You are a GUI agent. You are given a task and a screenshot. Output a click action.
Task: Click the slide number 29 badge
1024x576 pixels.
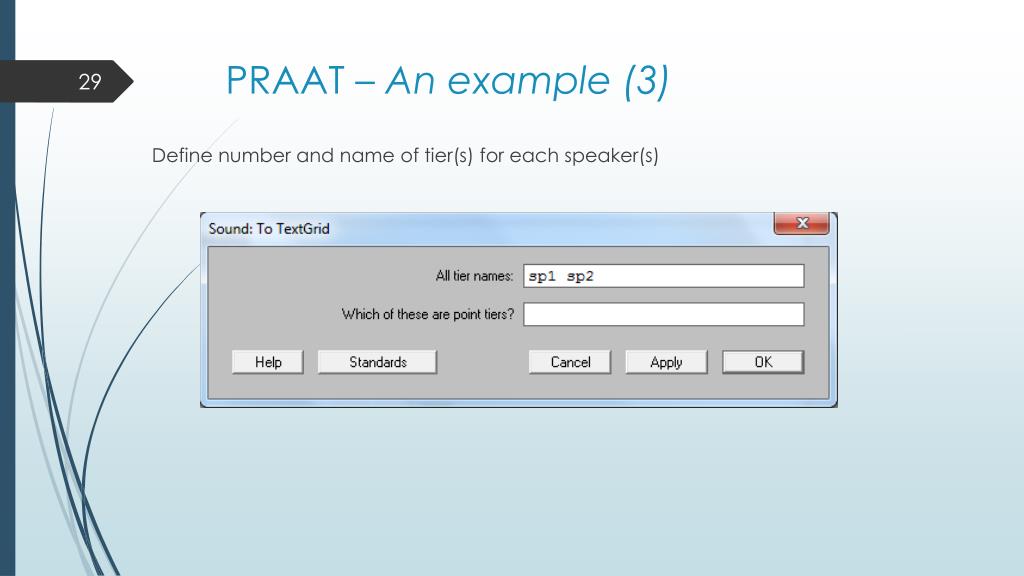pyautogui.click(x=66, y=81)
